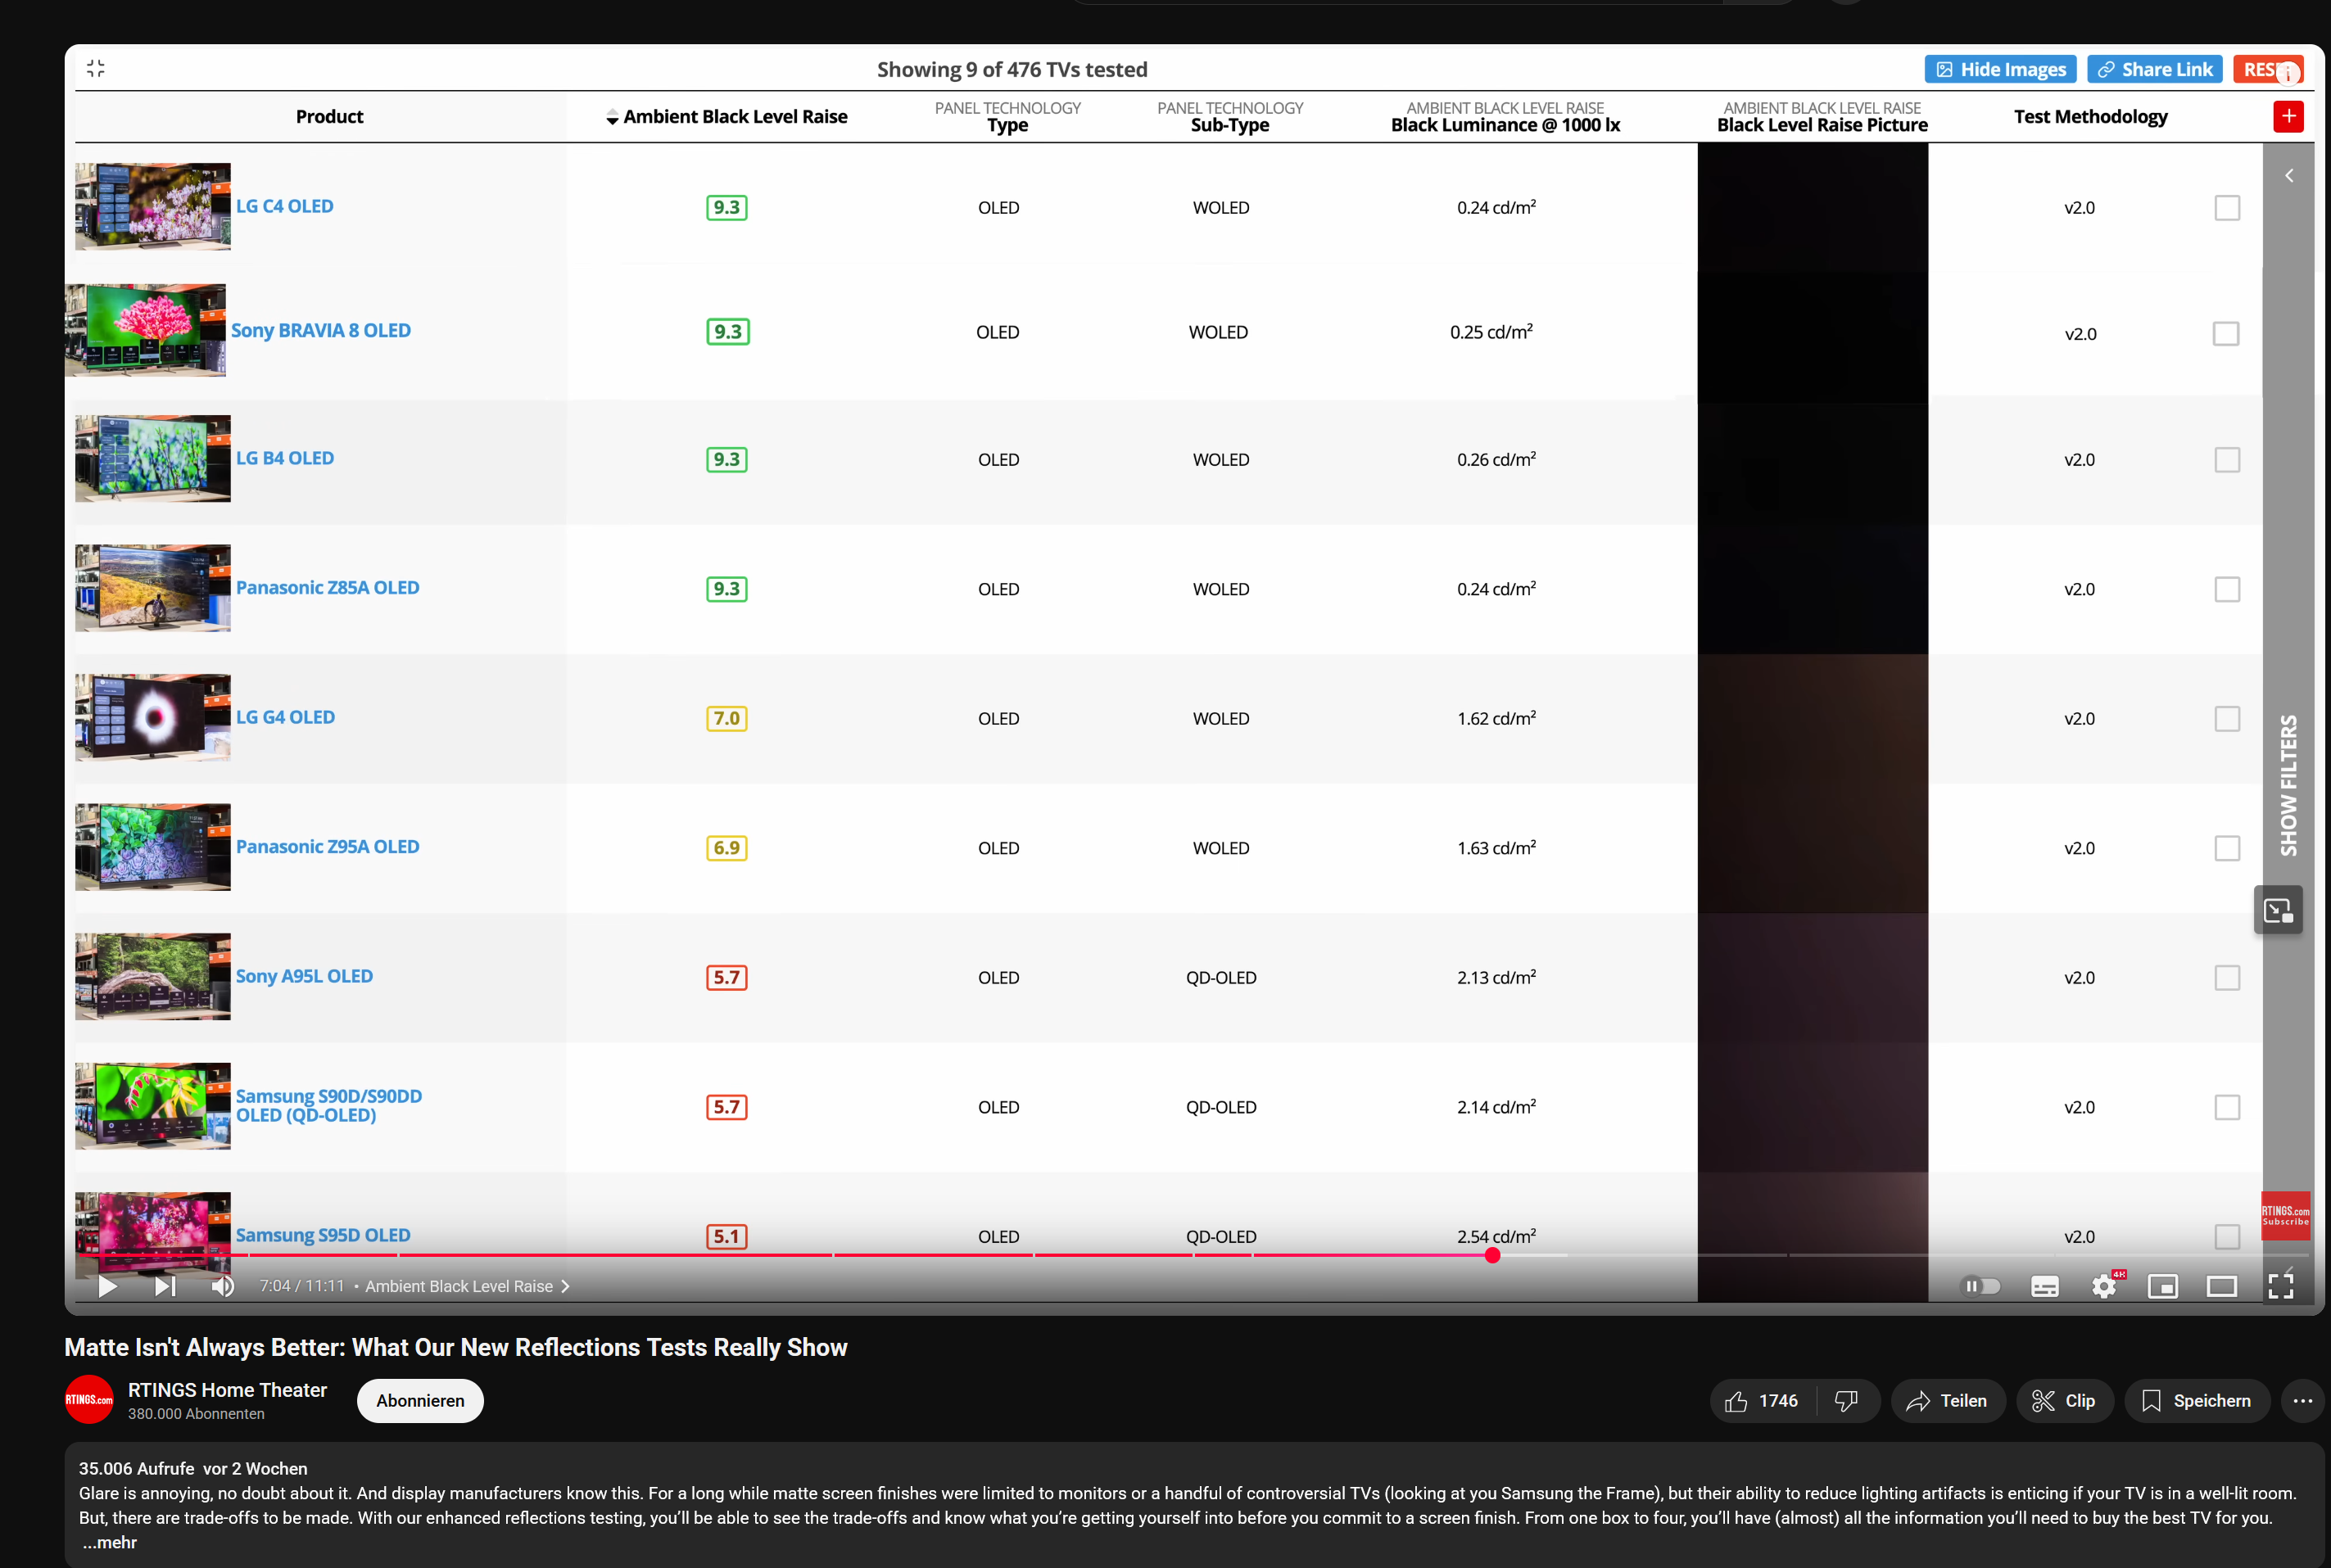Check the LG C4 OLED row checkbox
Image resolution: width=2331 pixels, height=1568 pixels.
click(2226, 207)
